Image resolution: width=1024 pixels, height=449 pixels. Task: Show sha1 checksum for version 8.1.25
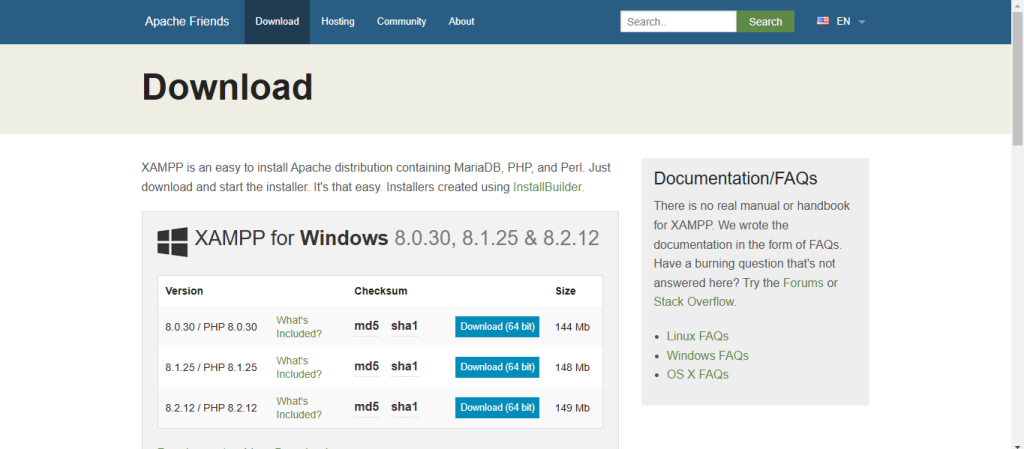click(404, 367)
